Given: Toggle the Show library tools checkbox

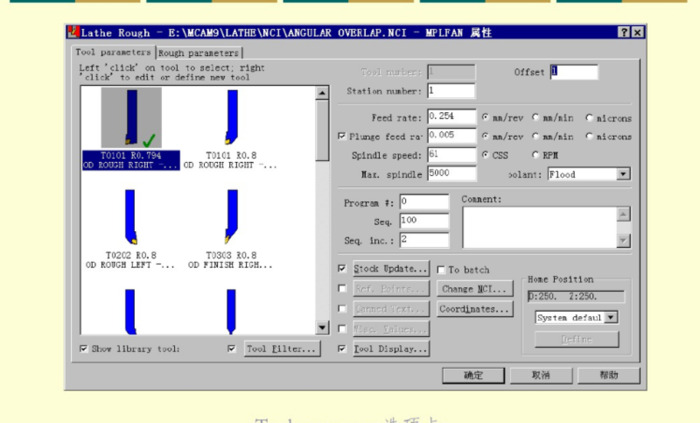Looking at the screenshot, I should click(x=84, y=349).
